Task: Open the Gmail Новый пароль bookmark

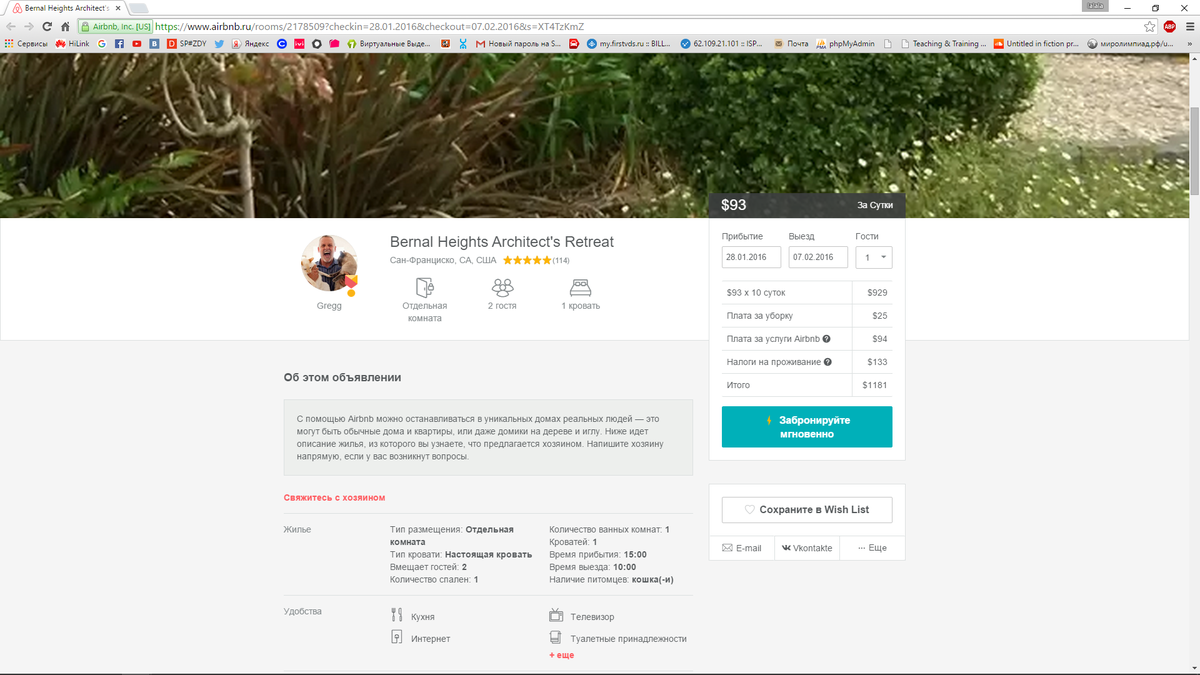Action: [x=518, y=44]
